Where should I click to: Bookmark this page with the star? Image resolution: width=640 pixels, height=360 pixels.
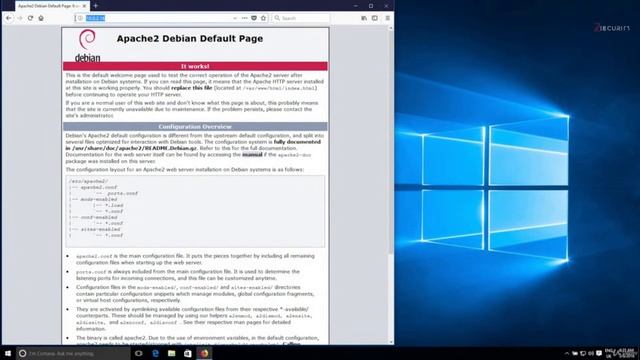263,18
